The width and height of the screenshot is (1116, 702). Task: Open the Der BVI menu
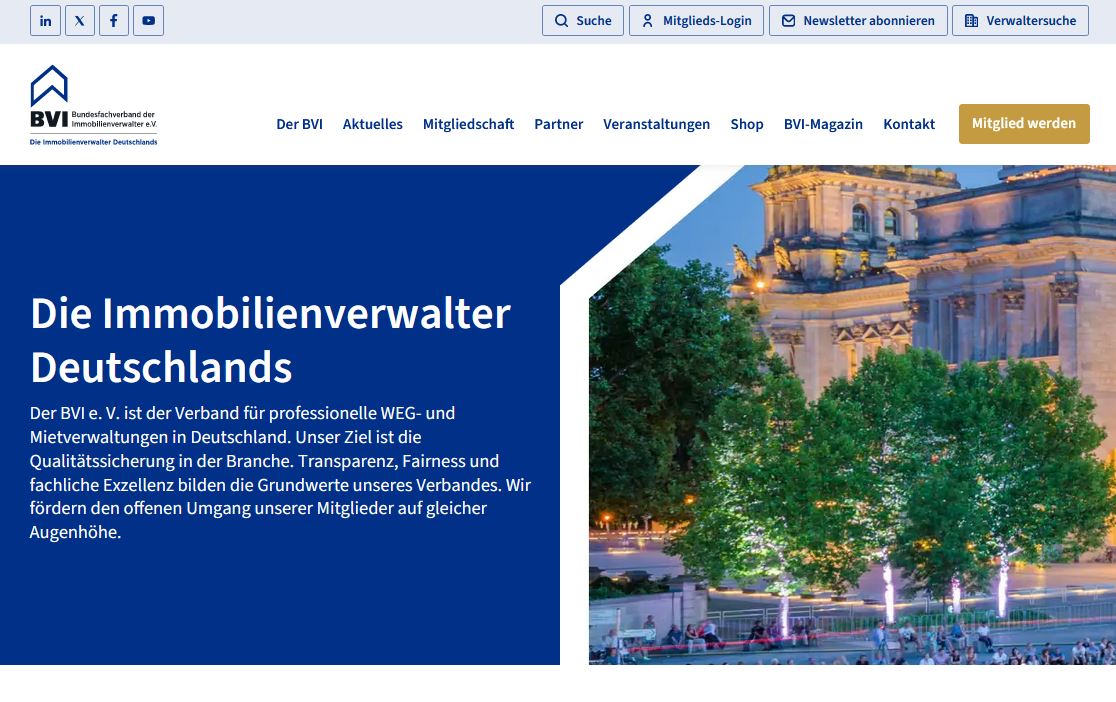click(x=299, y=124)
